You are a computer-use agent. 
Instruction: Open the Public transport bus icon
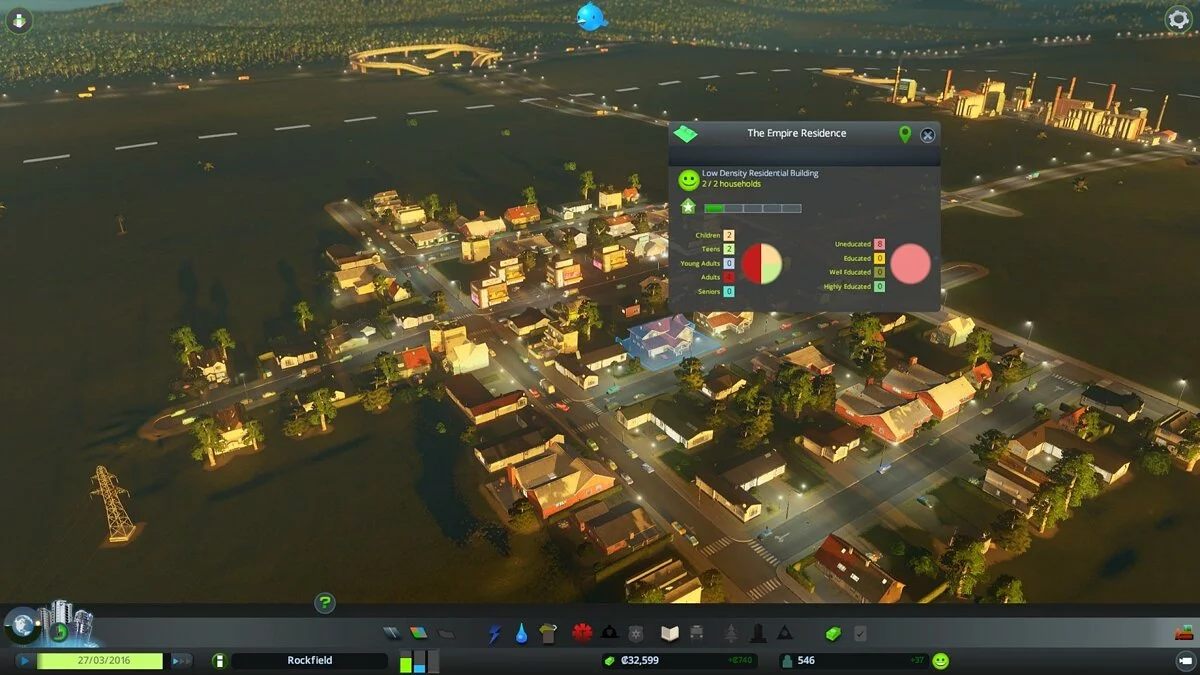(697, 633)
